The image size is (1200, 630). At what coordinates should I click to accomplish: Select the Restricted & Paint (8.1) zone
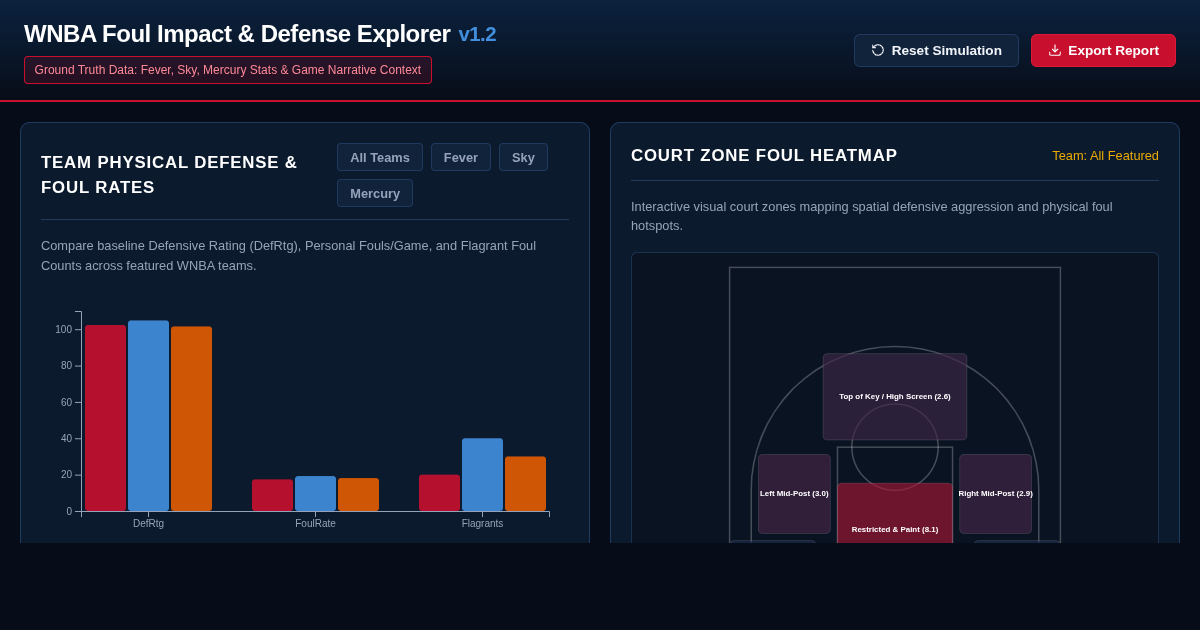pyautogui.click(x=895, y=514)
